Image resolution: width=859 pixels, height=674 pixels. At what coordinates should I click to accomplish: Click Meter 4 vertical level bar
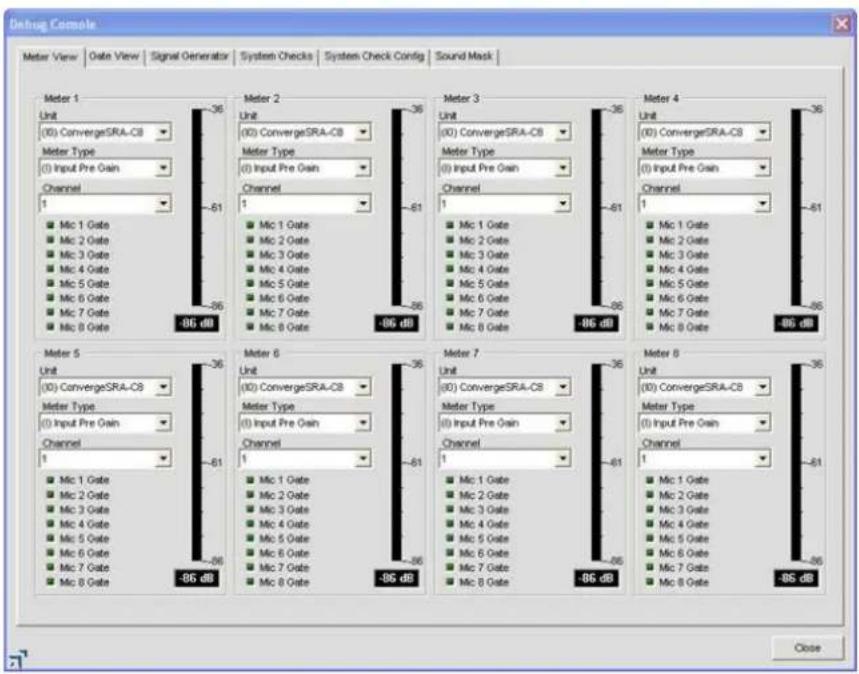pyautogui.click(x=796, y=207)
